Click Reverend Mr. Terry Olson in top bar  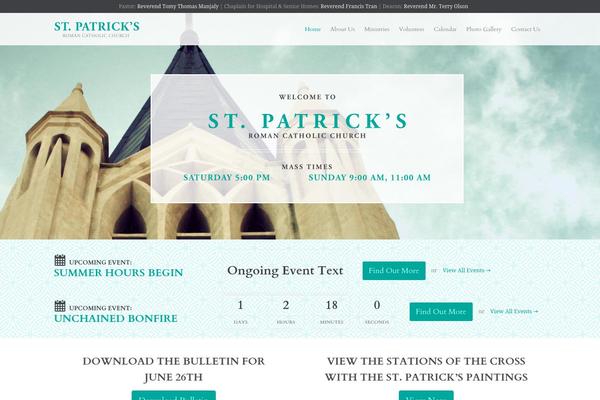(x=436, y=6)
